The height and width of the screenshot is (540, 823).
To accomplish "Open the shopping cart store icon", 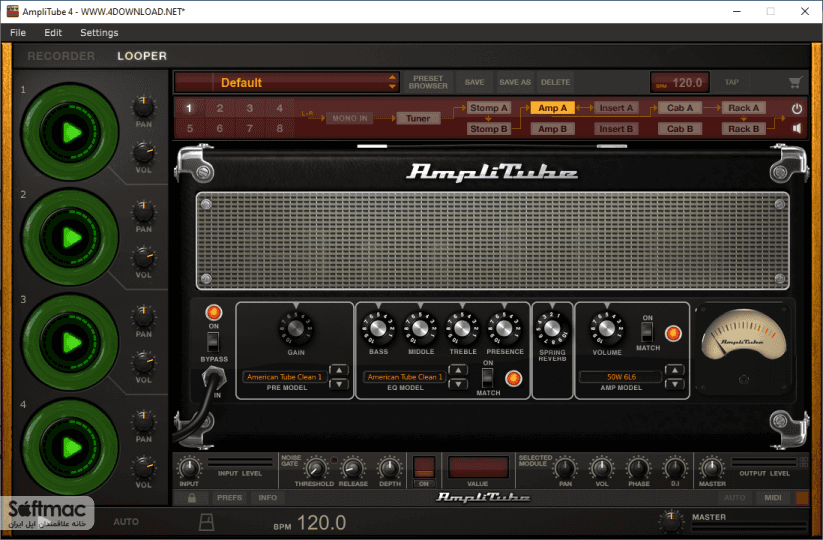I will [795, 82].
